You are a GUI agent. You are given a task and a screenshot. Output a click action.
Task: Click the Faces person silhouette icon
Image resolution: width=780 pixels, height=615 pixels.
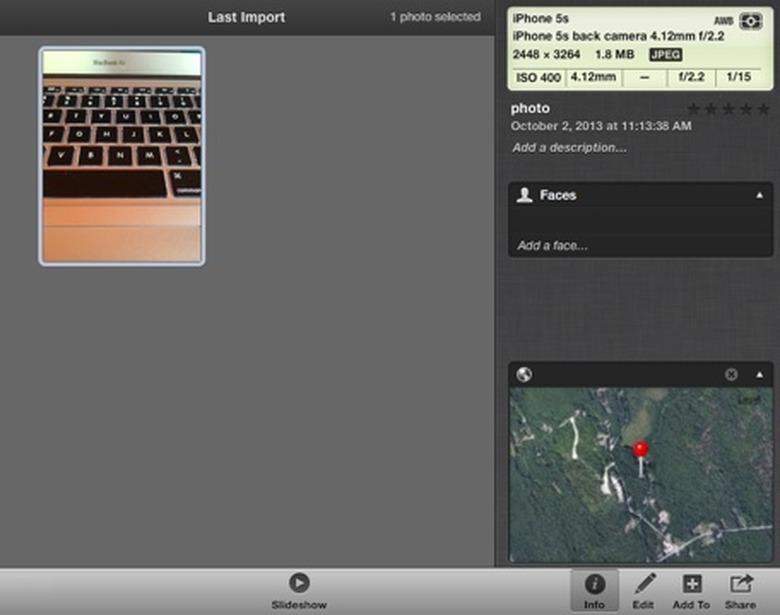click(524, 195)
